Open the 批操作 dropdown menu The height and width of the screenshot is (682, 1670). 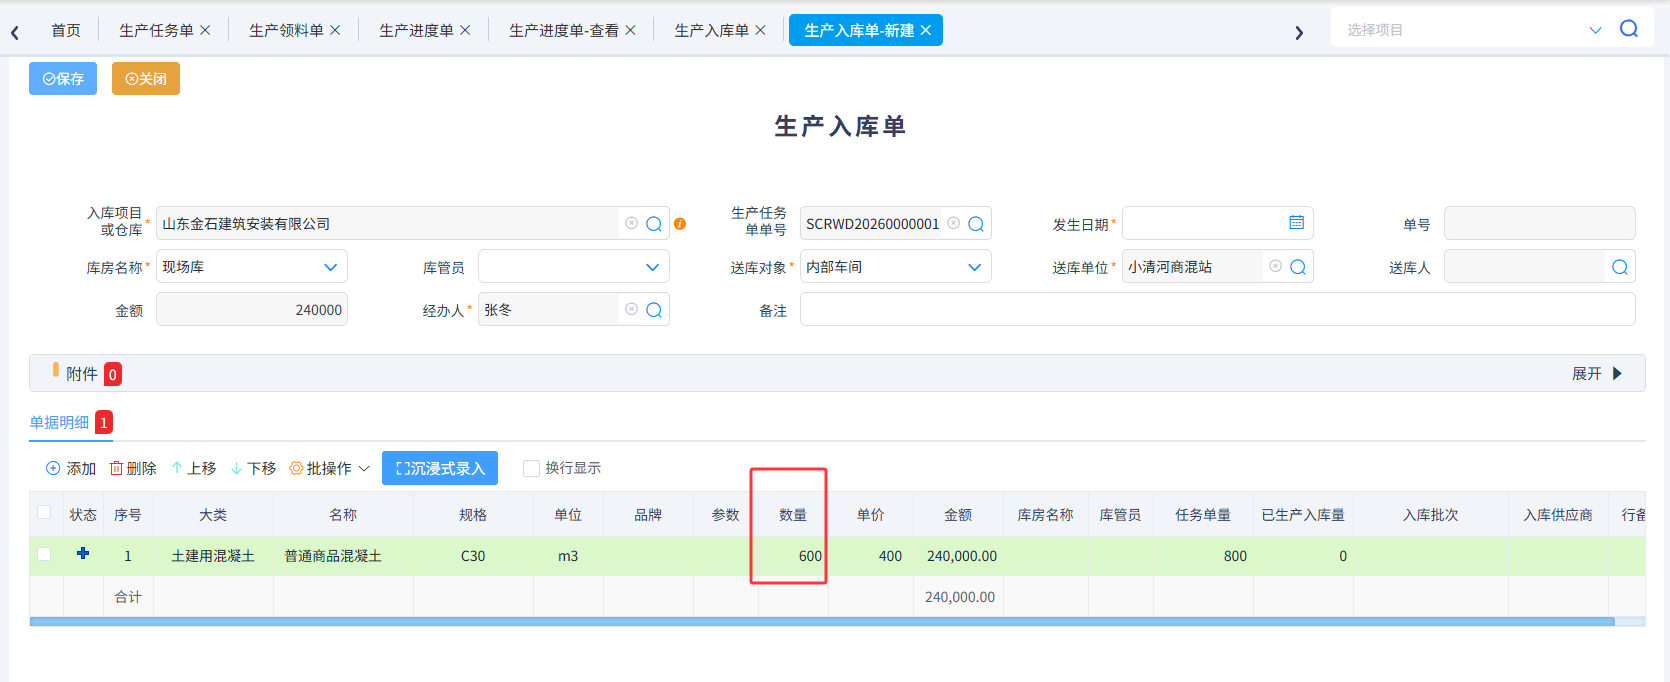(x=329, y=468)
